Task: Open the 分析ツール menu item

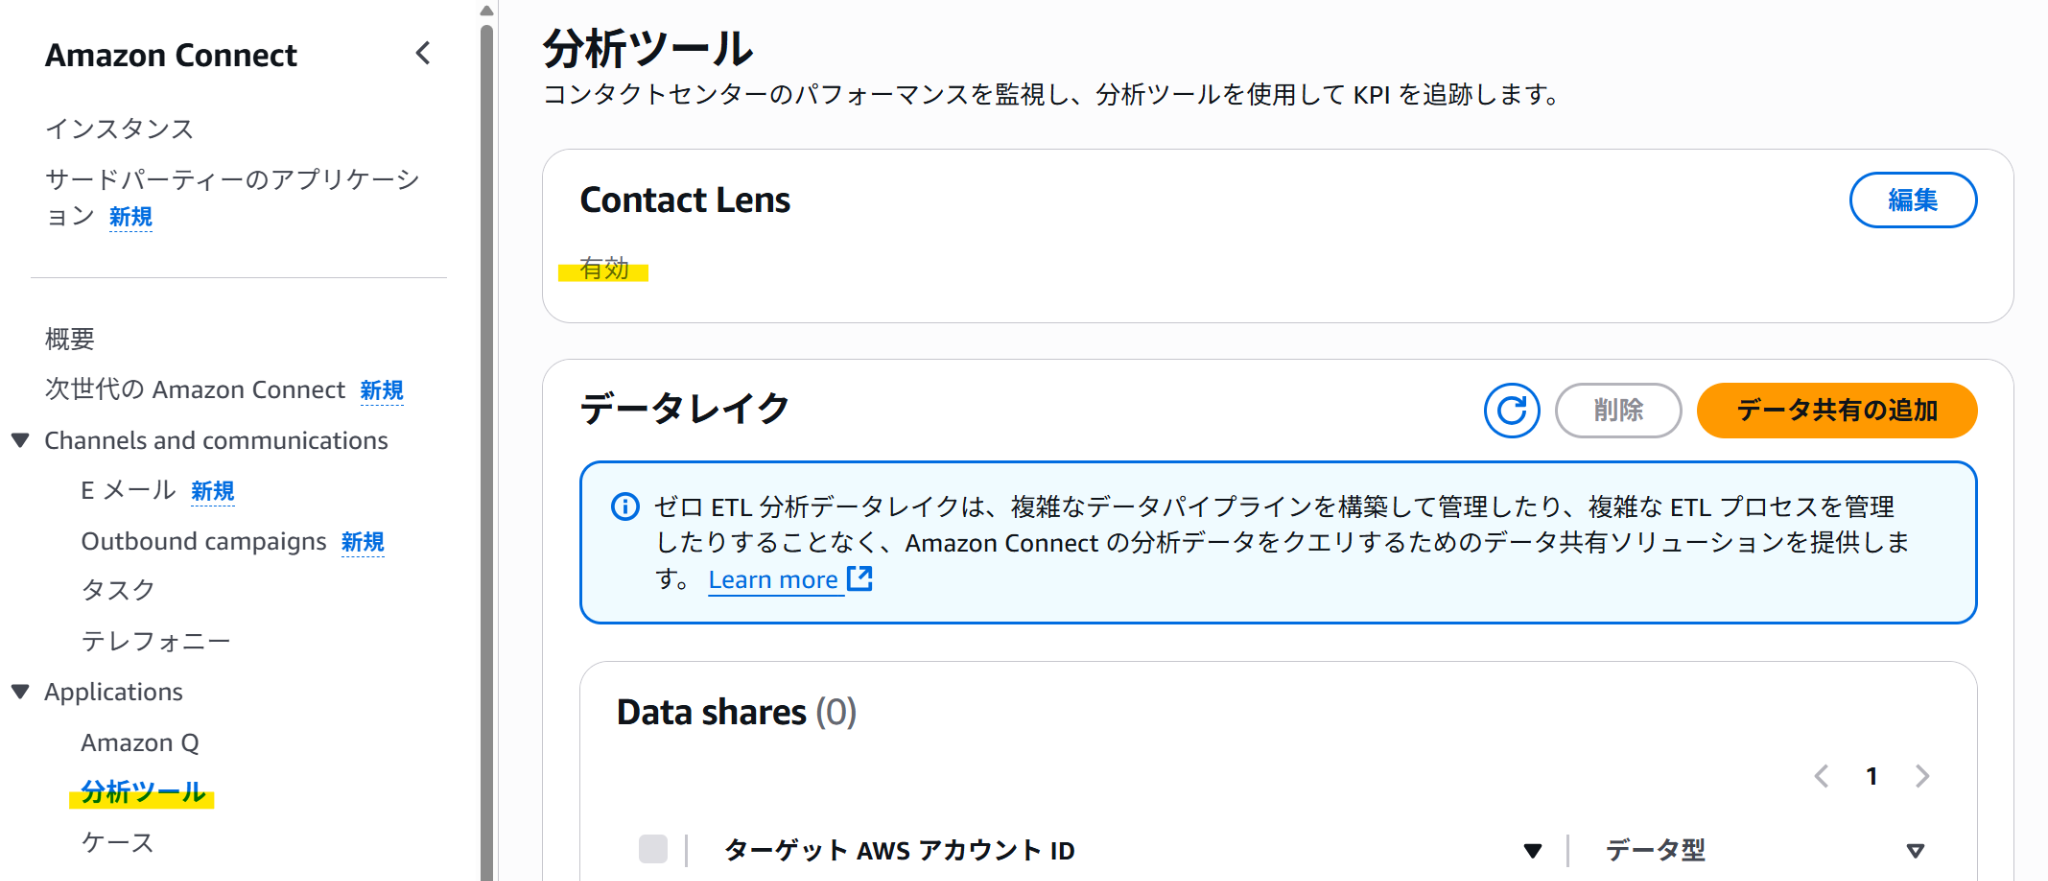Action: point(143,792)
